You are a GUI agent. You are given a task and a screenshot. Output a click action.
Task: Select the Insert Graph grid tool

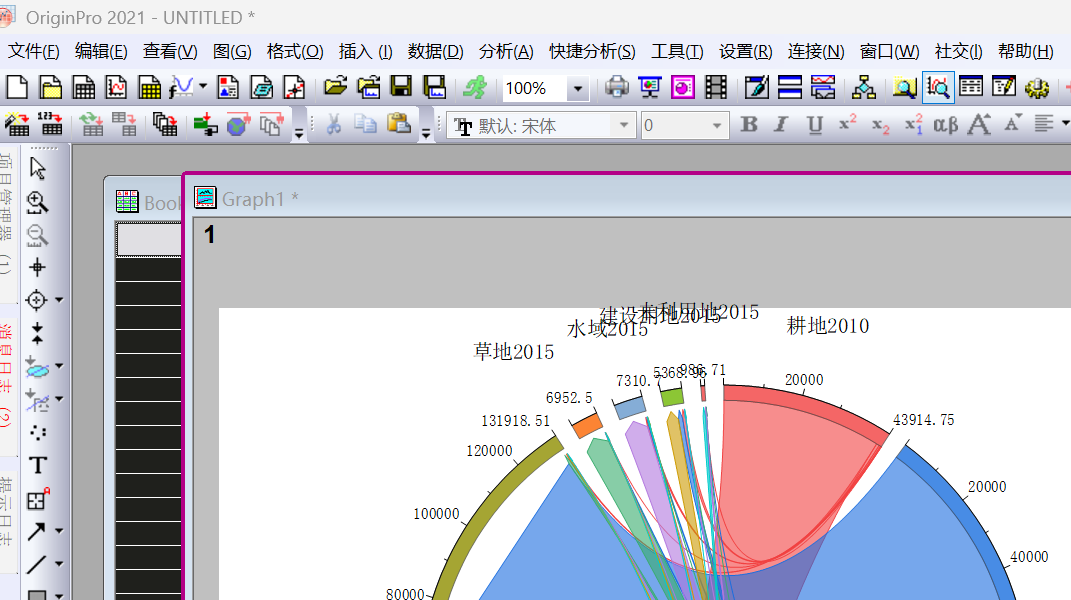(38, 500)
